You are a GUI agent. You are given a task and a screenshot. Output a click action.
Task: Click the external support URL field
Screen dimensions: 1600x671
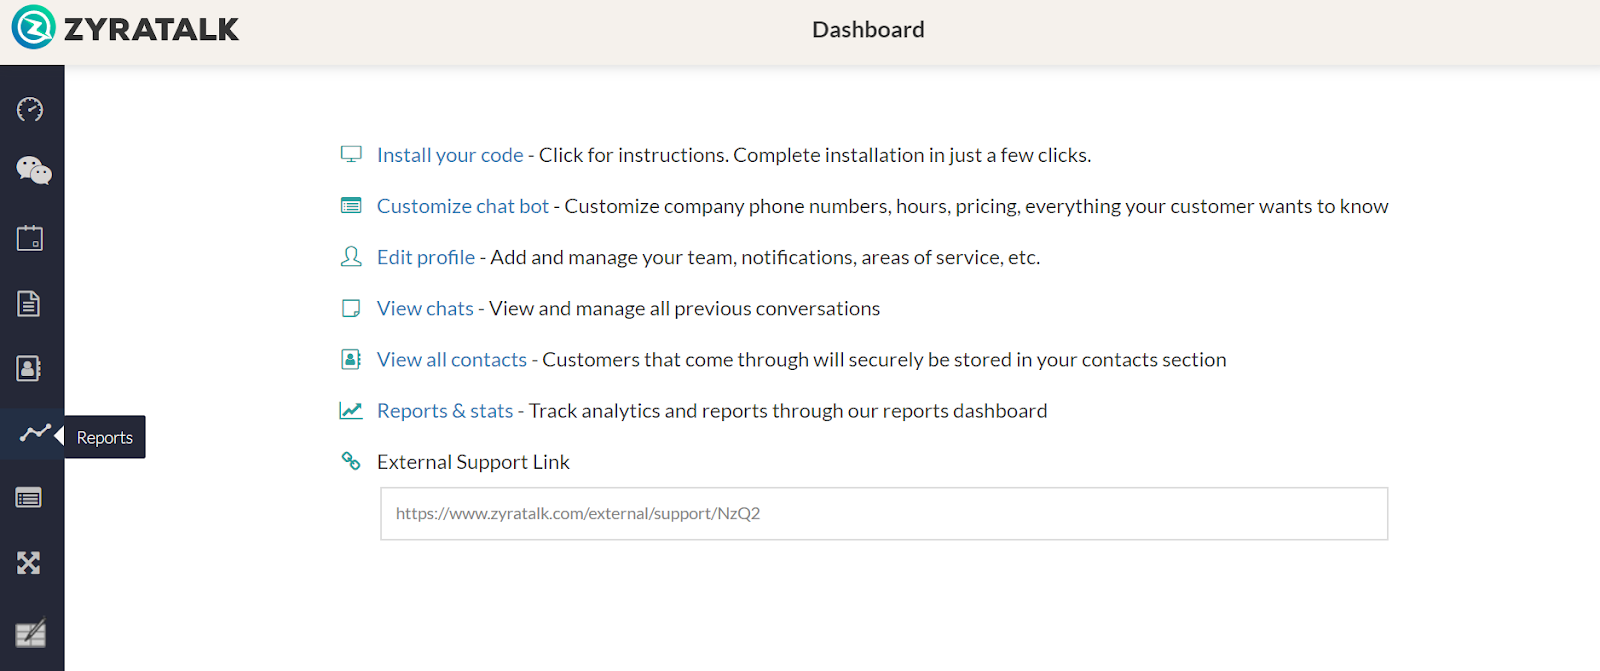click(884, 514)
